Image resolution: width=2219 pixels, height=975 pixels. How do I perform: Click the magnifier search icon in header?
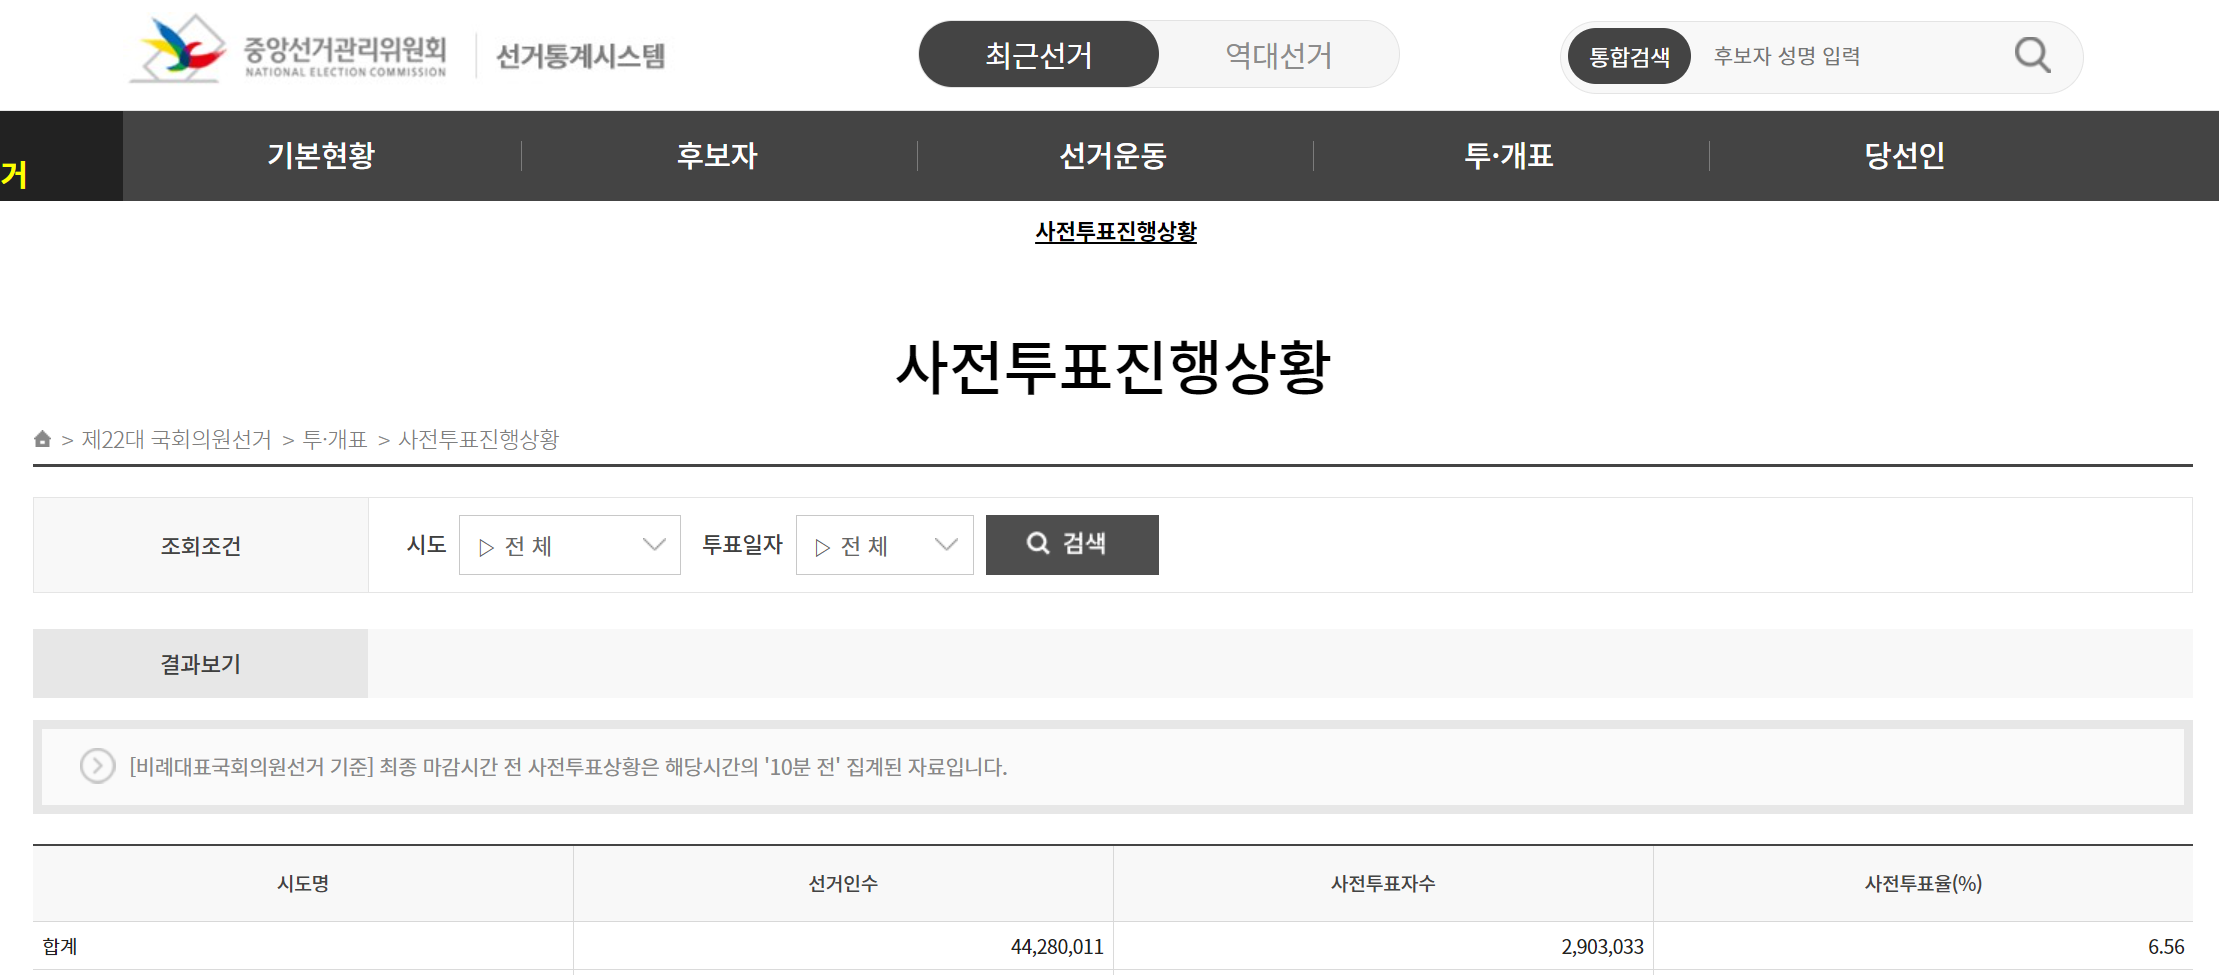click(2032, 55)
